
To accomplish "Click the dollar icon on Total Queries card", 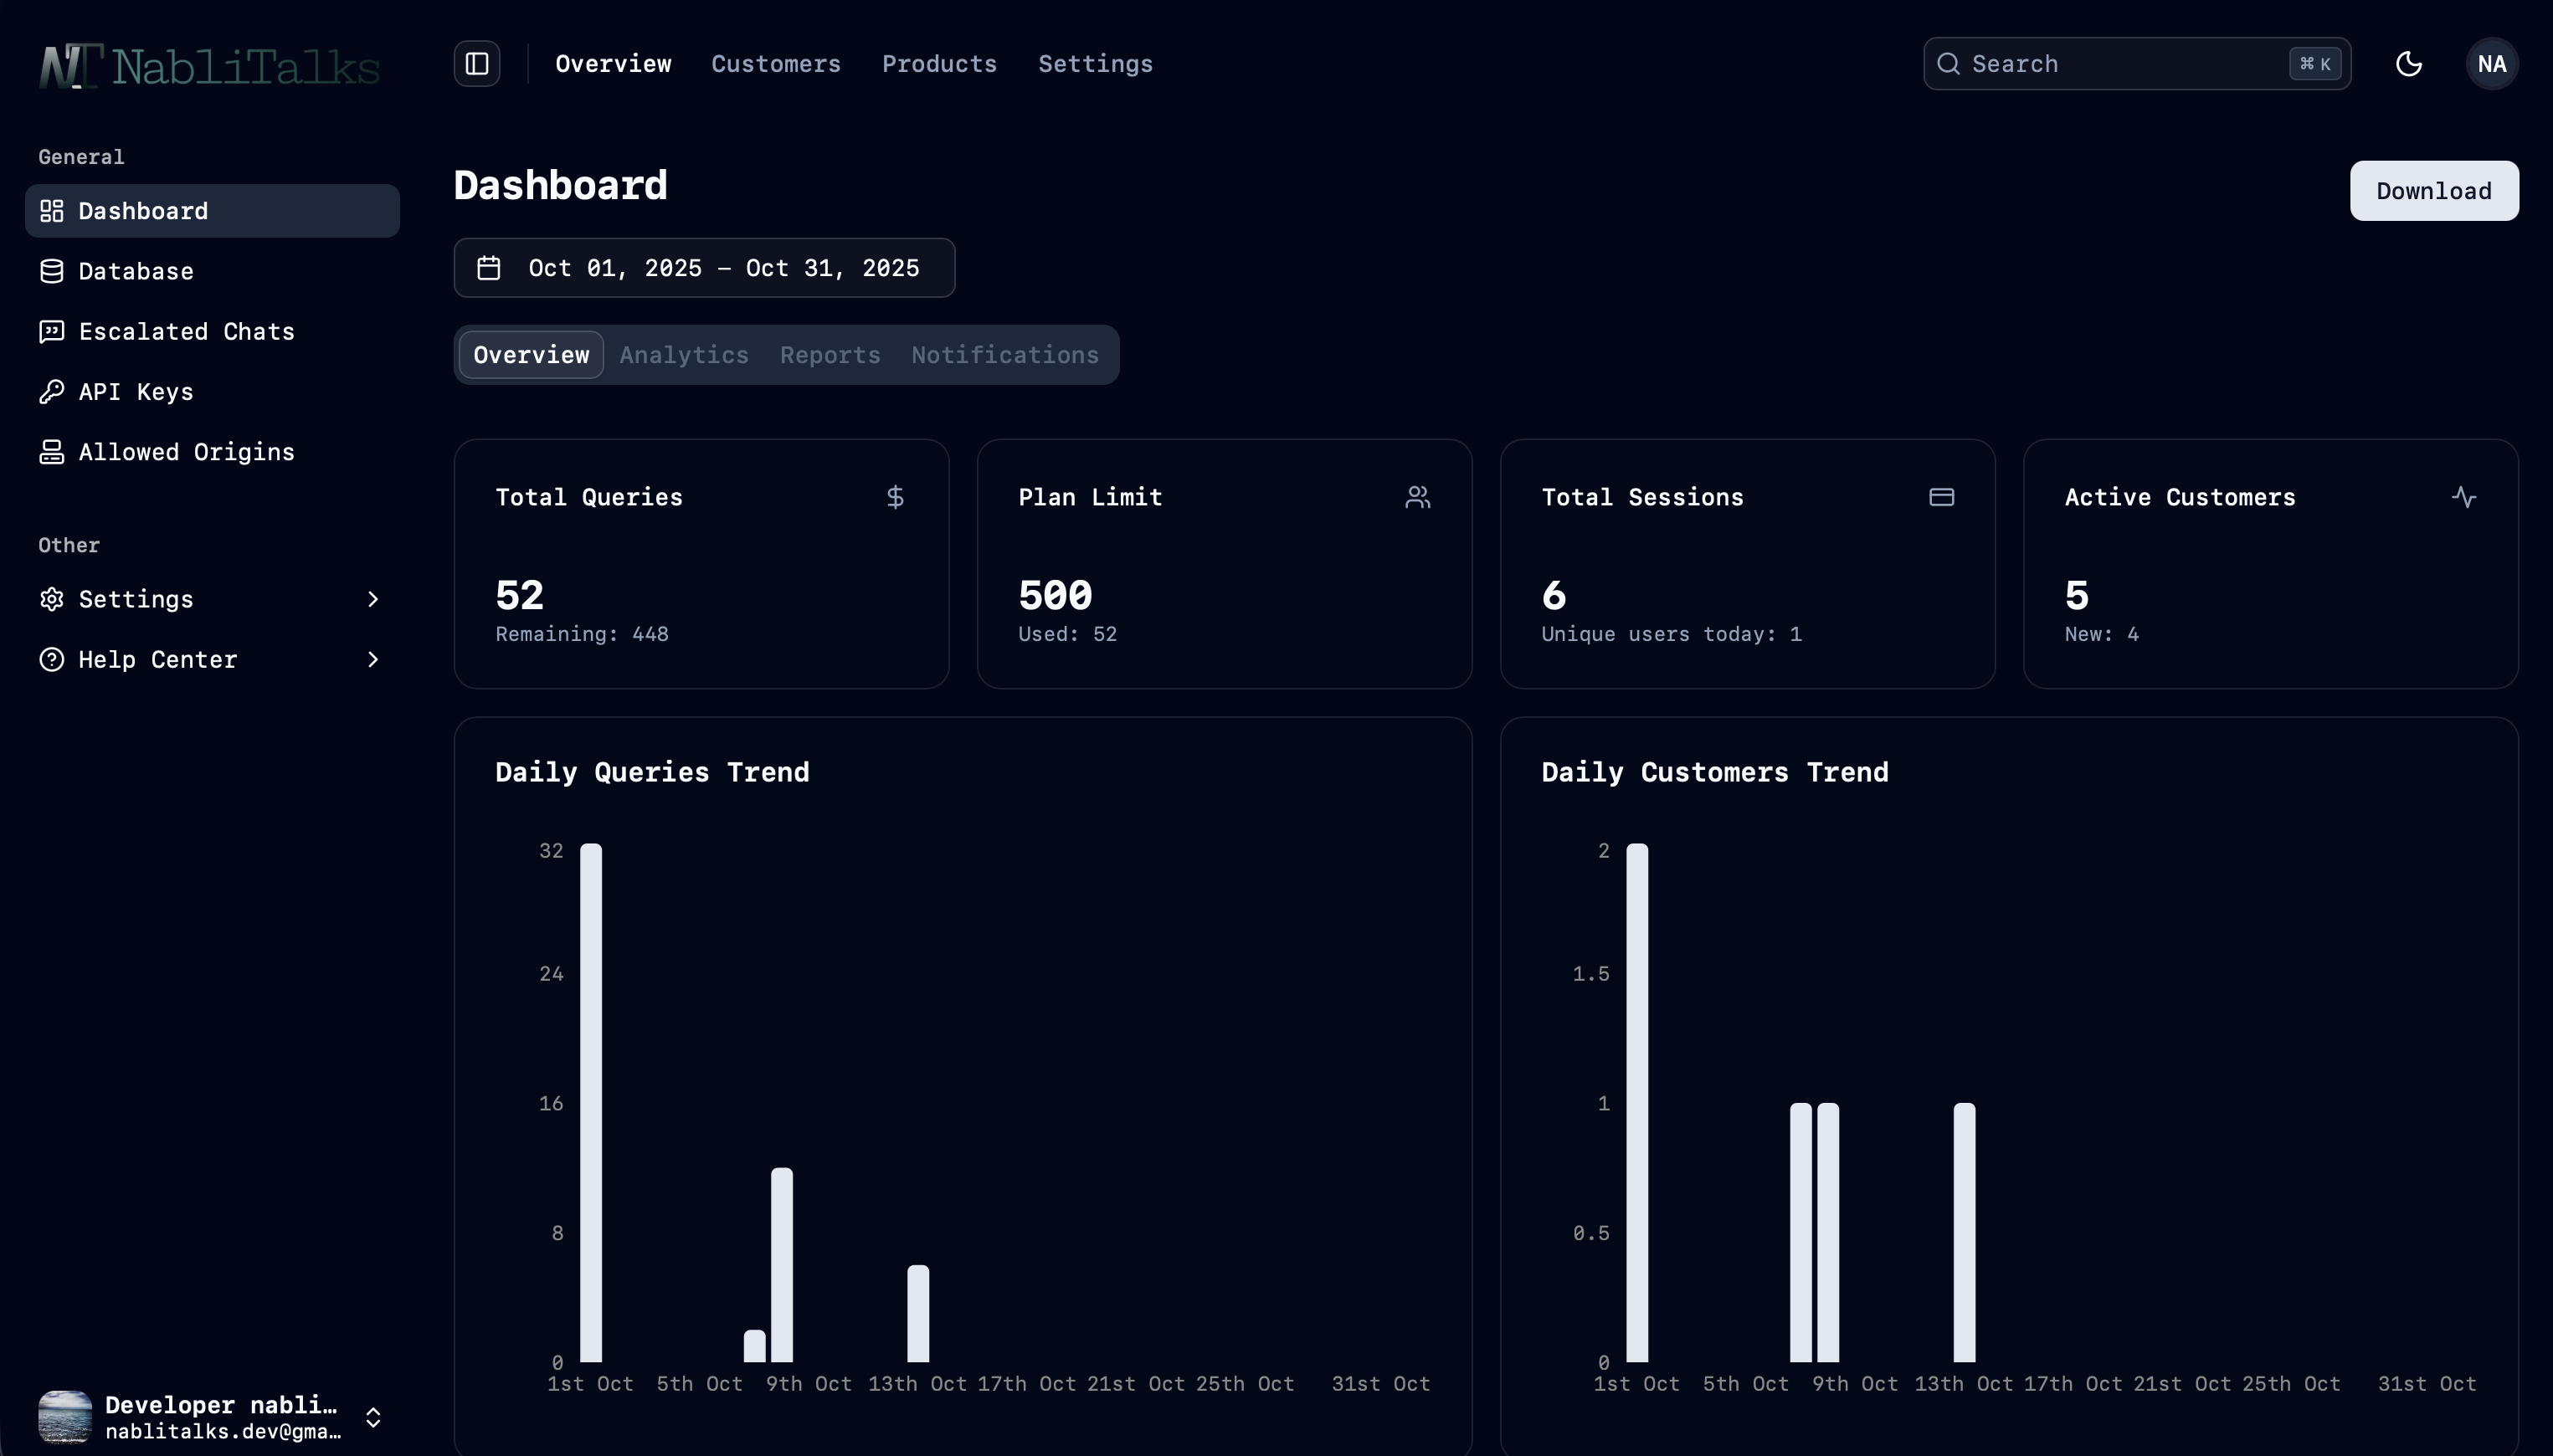I will [x=895, y=497].
